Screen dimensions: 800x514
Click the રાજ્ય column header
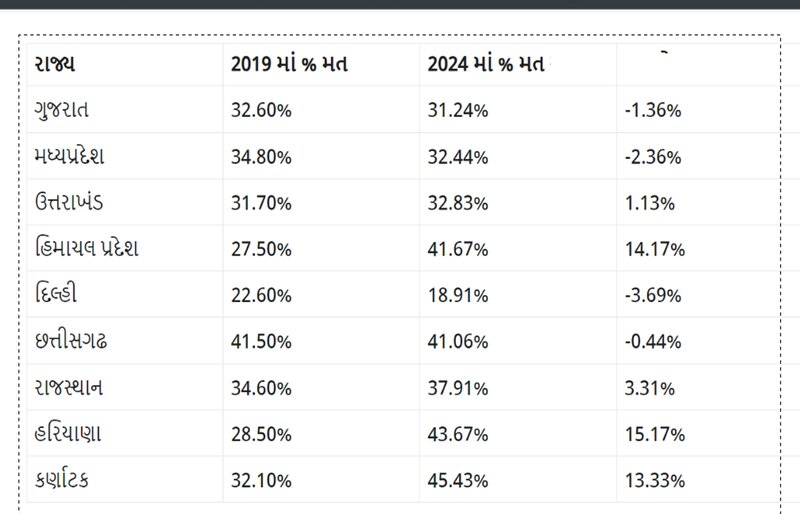(x=55, y=65)
